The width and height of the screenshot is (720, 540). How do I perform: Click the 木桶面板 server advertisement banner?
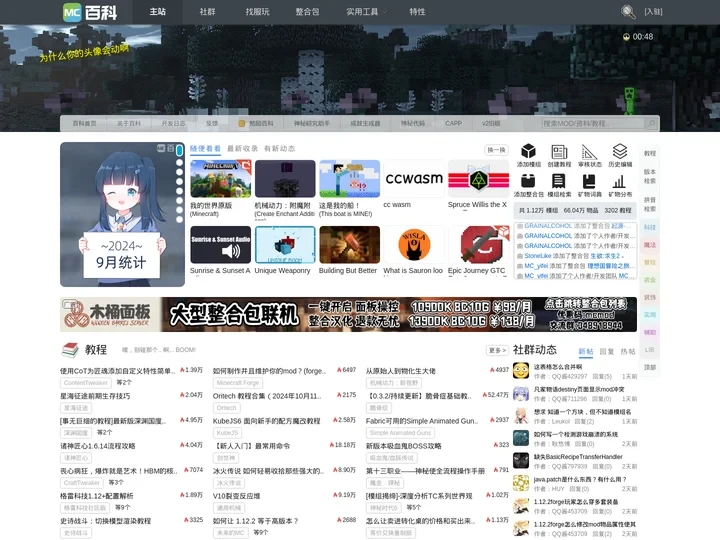[x=348, y=315]
